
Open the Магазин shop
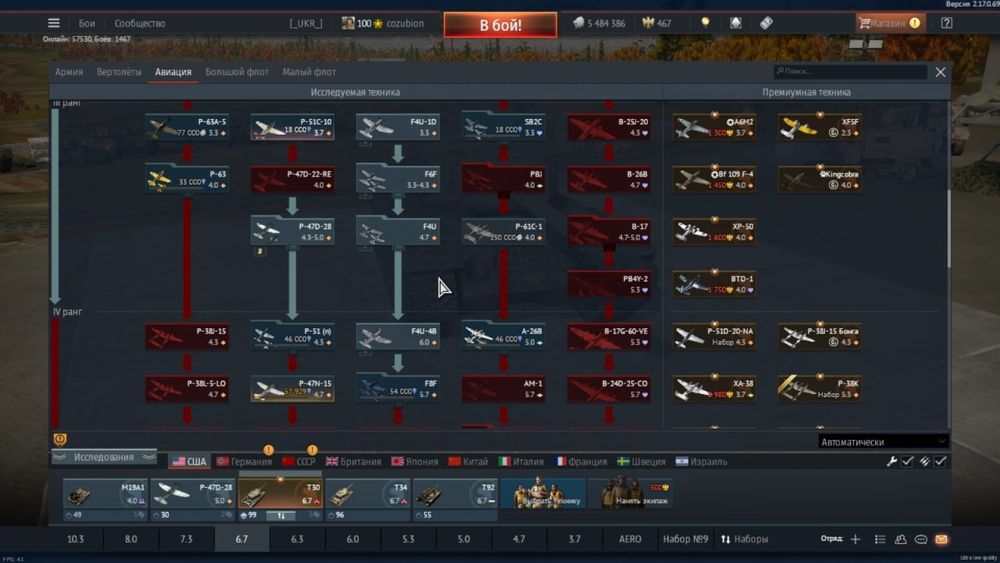[x=888, y=23]
